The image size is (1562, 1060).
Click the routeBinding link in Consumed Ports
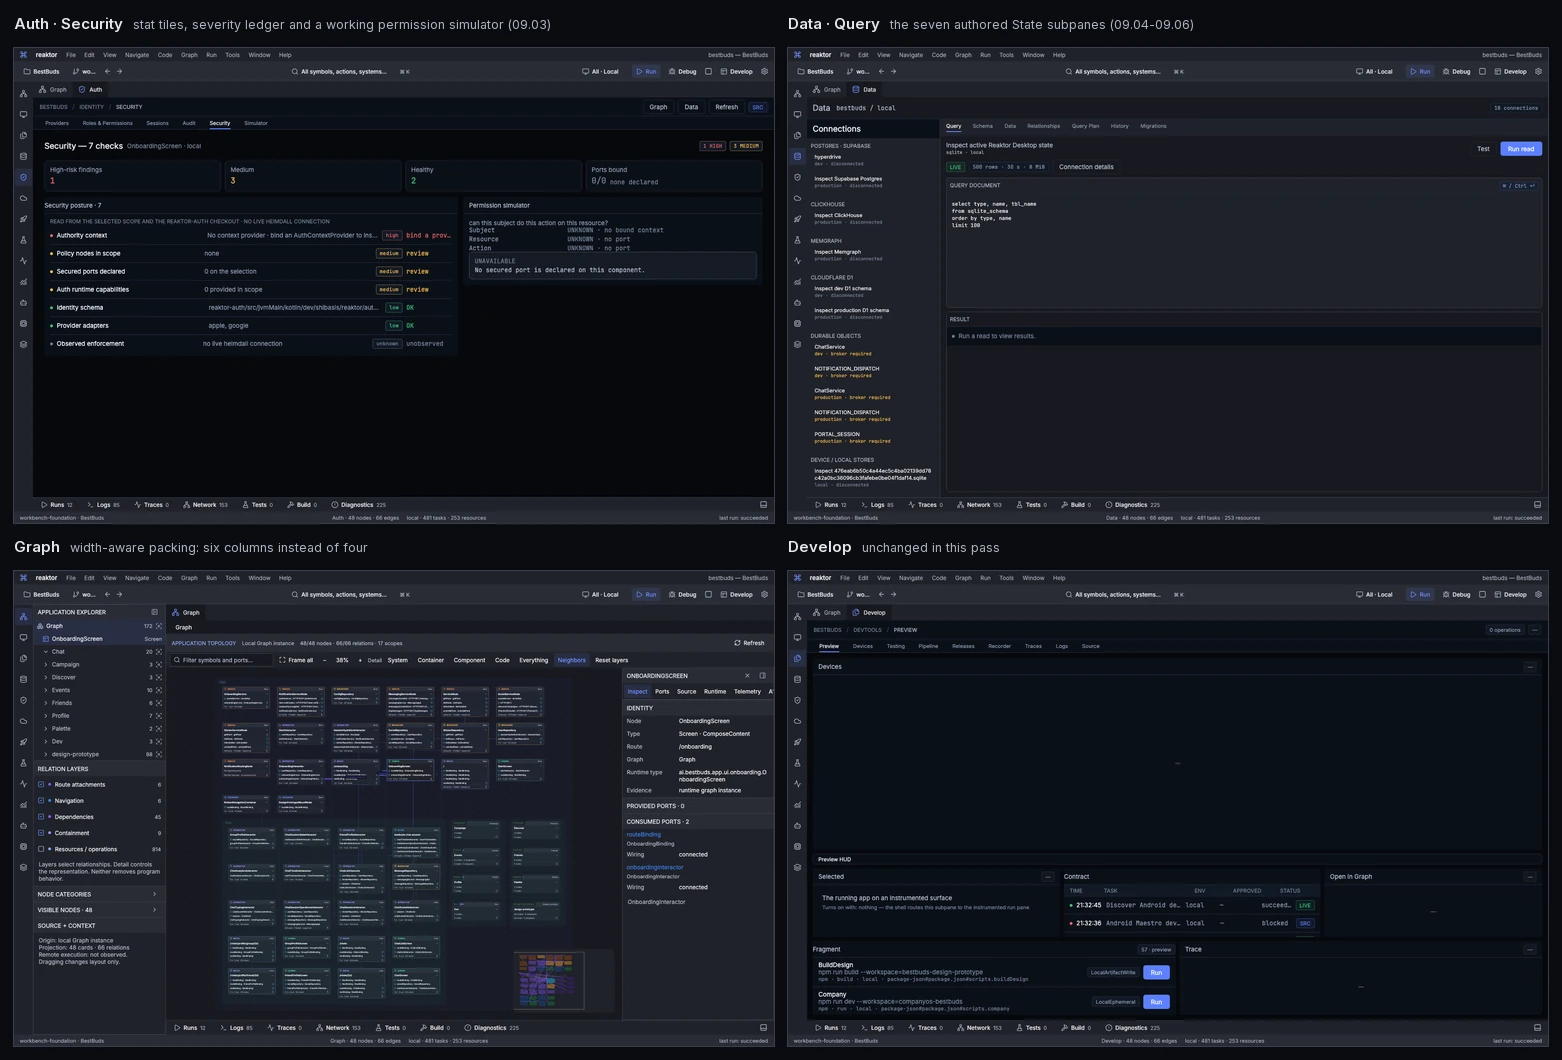pyautogui.click(x=644, y=834)
